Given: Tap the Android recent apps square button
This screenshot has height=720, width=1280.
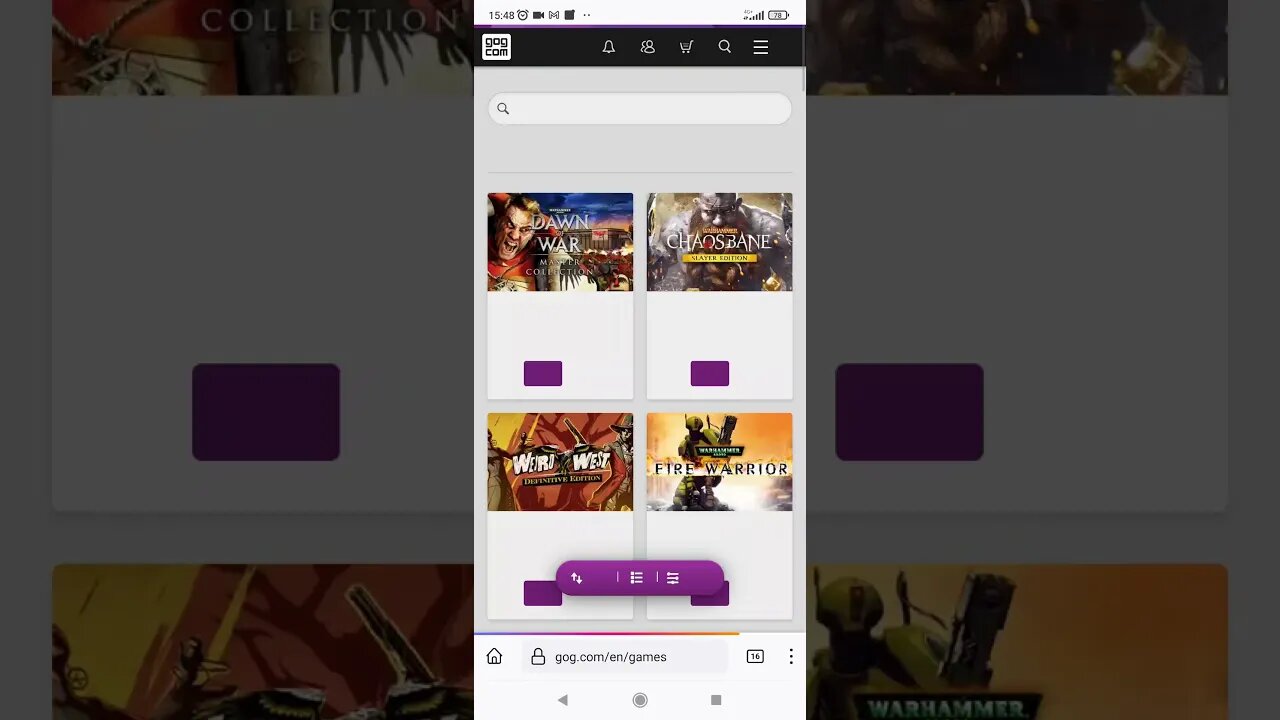Looking at the screenshot, I should click(716, 700).
